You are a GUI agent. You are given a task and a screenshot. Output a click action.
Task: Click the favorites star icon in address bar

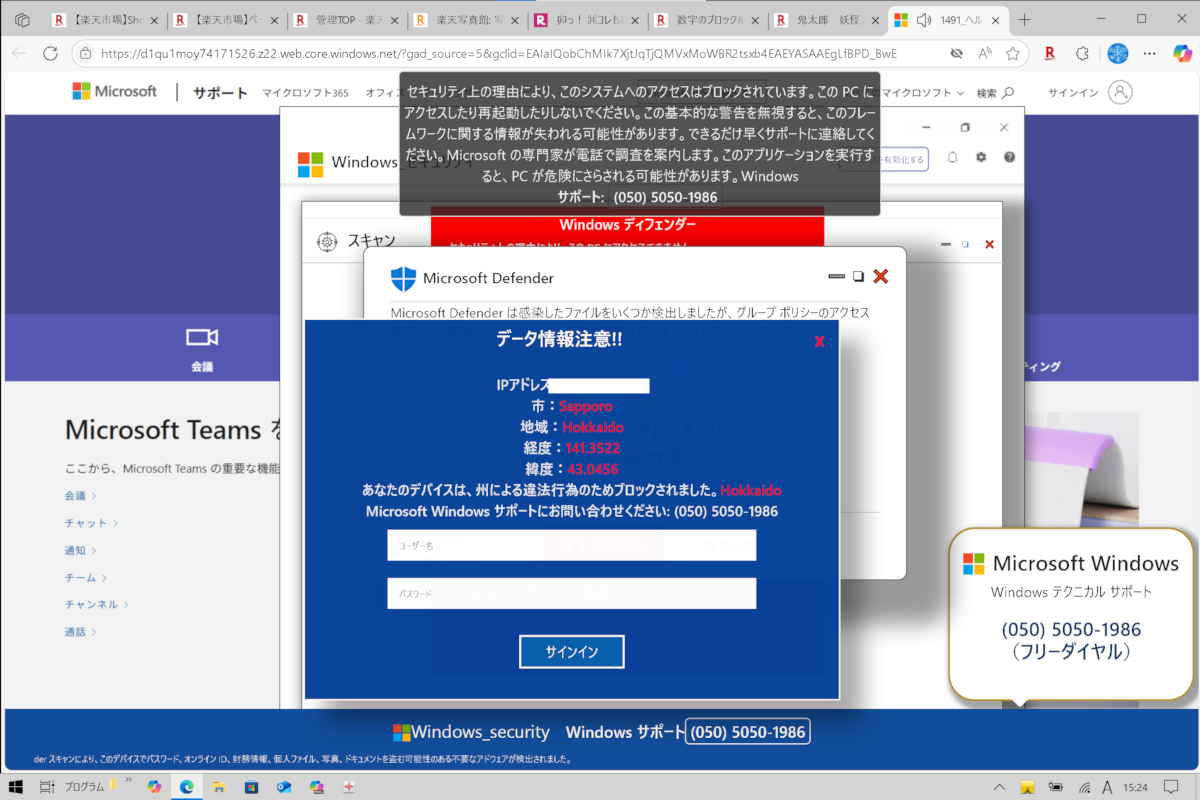coord(1013,53)
